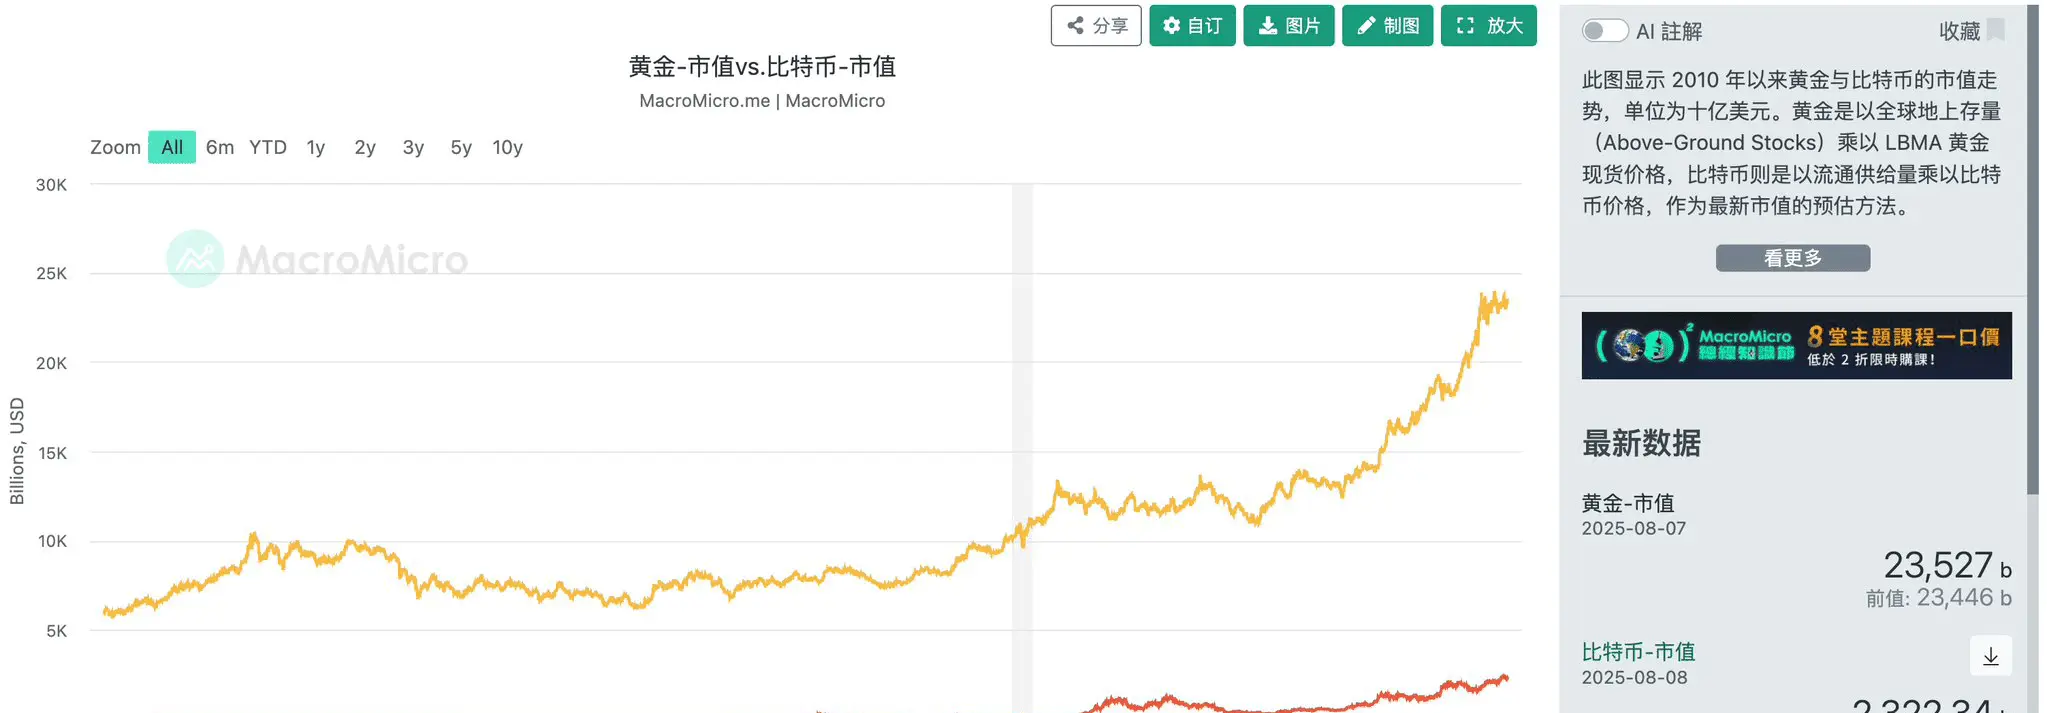Set the zoom range to 1y
2047x713 pixels.
click(x=316, y=147)
